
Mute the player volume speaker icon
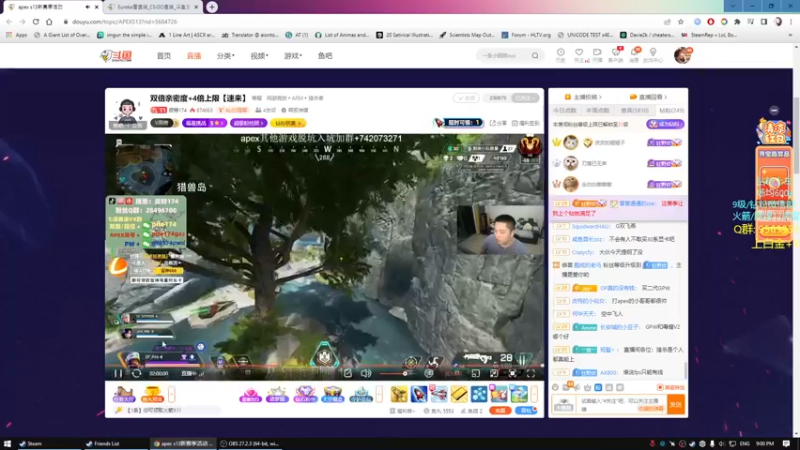[x=366, y=373]
